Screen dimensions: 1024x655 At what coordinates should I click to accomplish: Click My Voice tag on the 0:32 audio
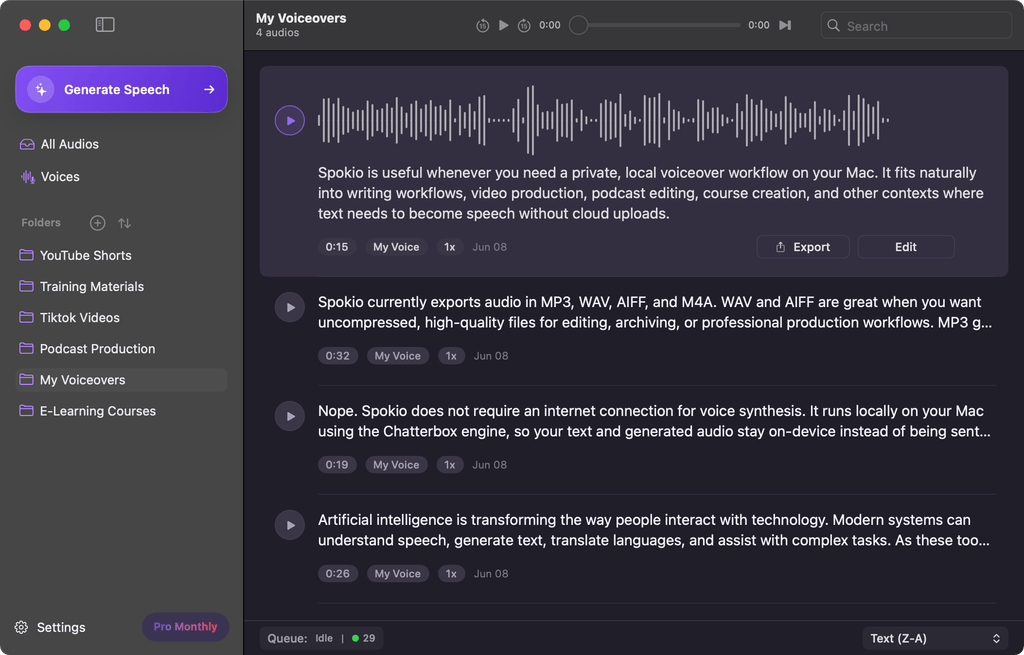(x=398, y=356)
